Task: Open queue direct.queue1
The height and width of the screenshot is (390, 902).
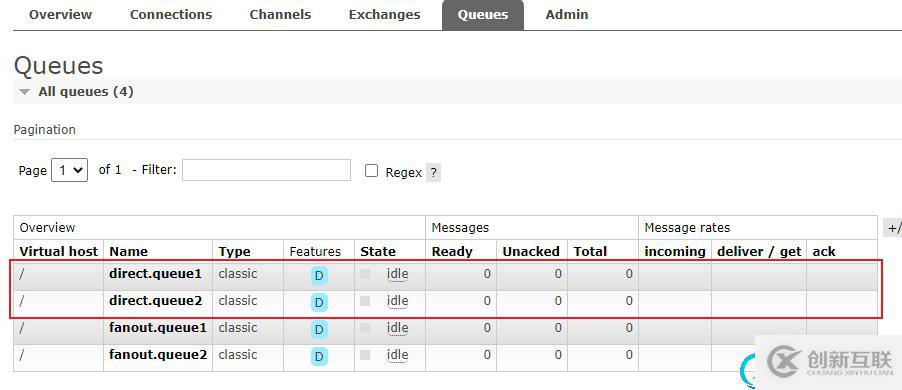Action: [155, 274]
